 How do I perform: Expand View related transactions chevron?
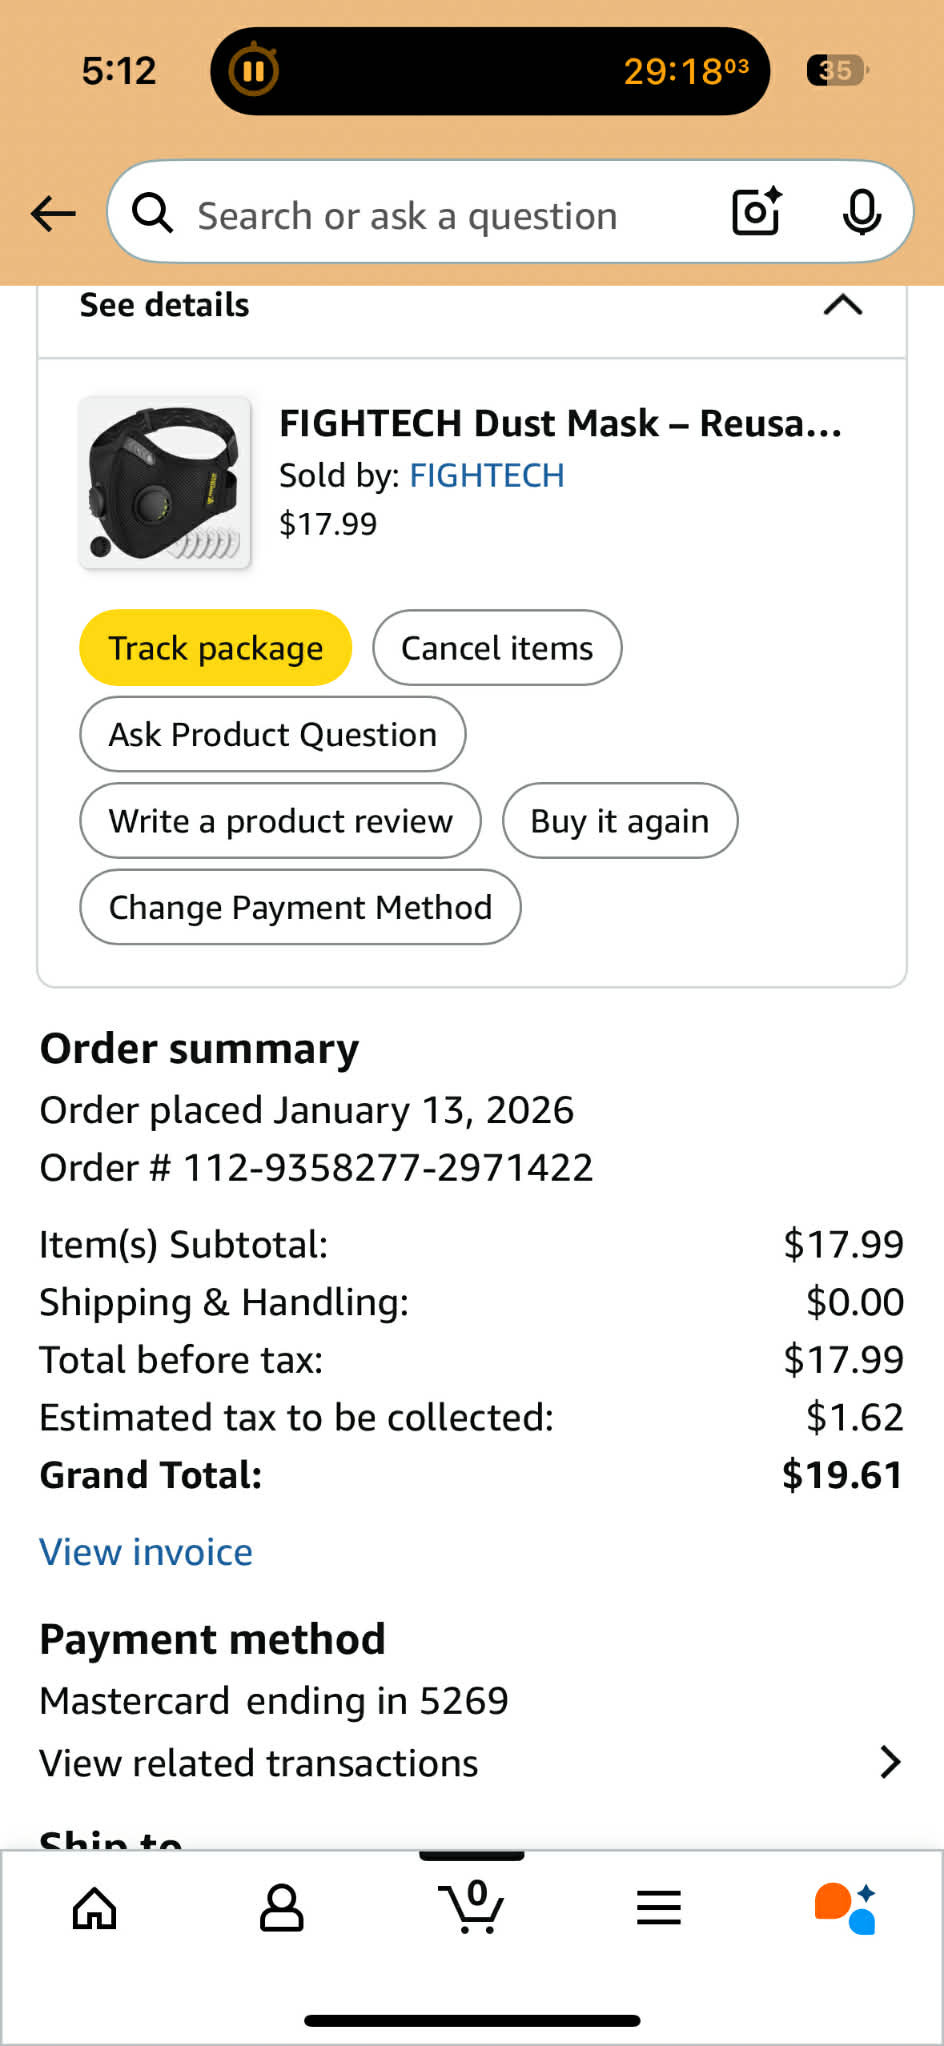point(889,1762)
